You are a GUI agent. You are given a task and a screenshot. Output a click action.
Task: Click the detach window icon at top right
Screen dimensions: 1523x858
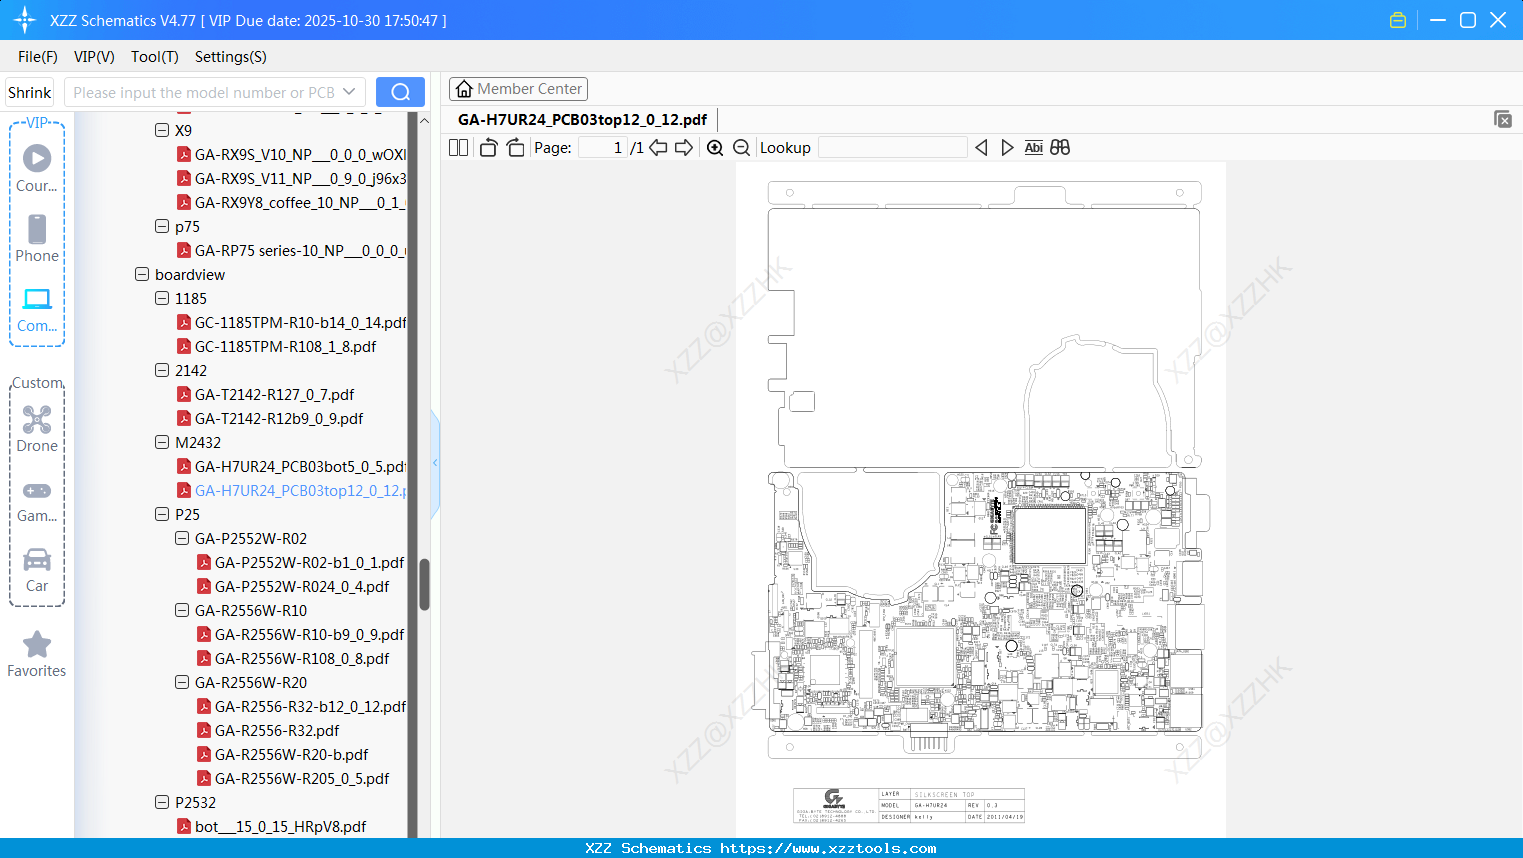(1503, 119)
